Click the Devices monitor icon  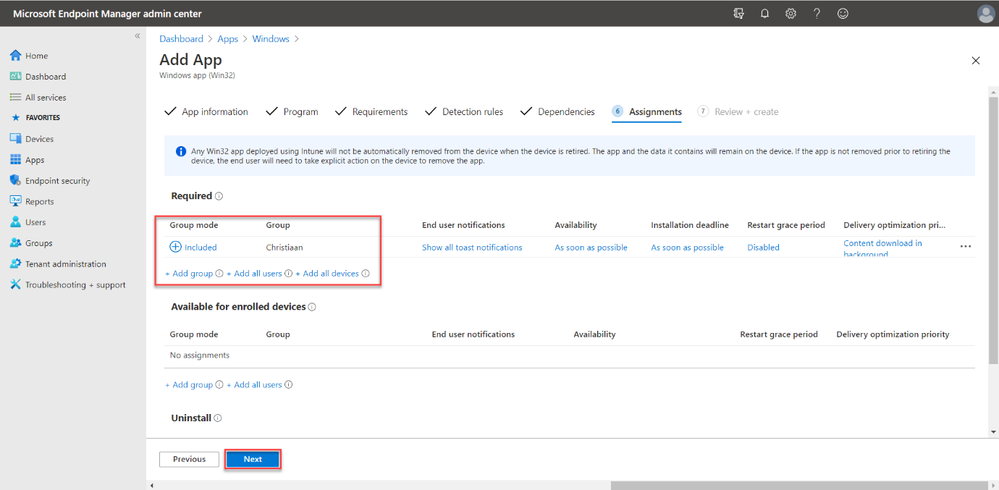pos(16,139)
